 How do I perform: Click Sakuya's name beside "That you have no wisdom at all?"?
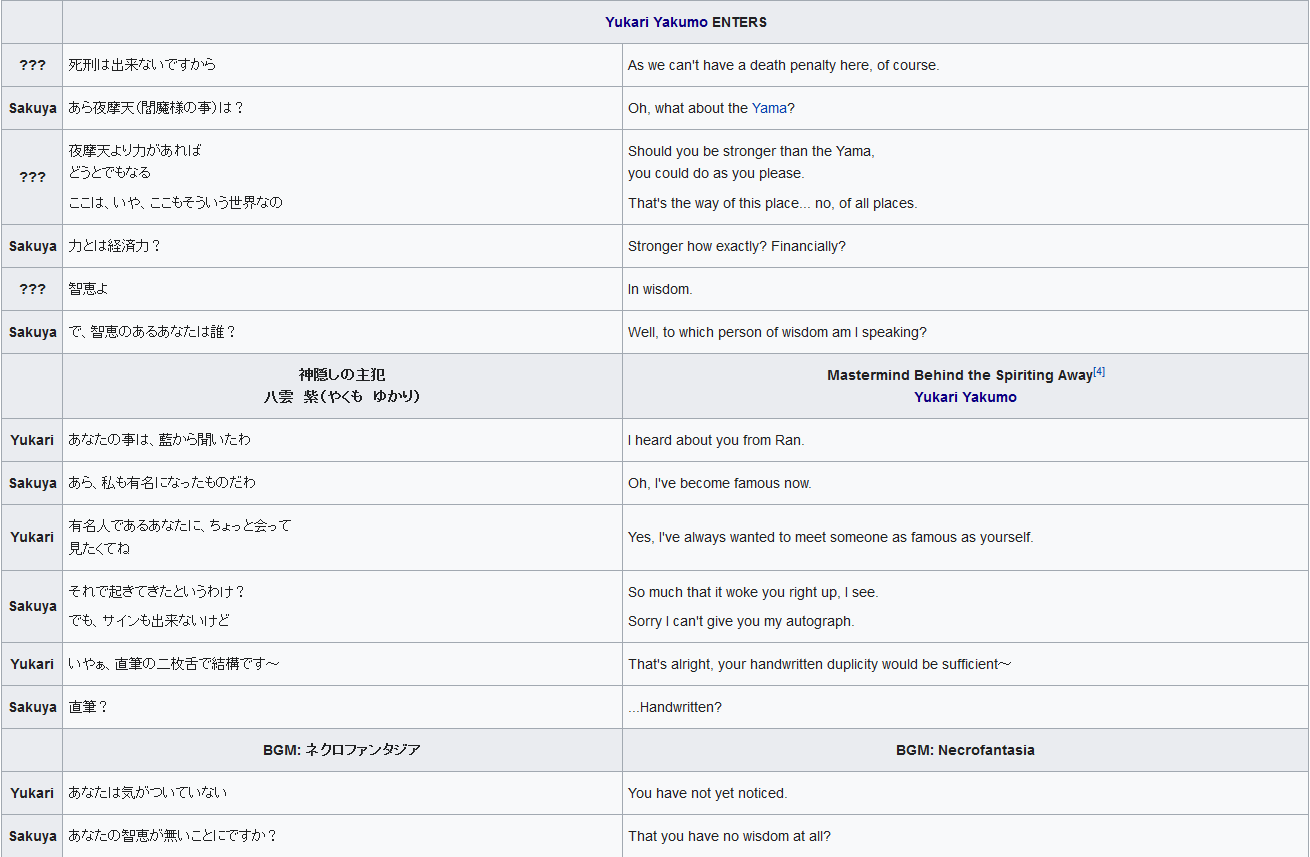33,836
